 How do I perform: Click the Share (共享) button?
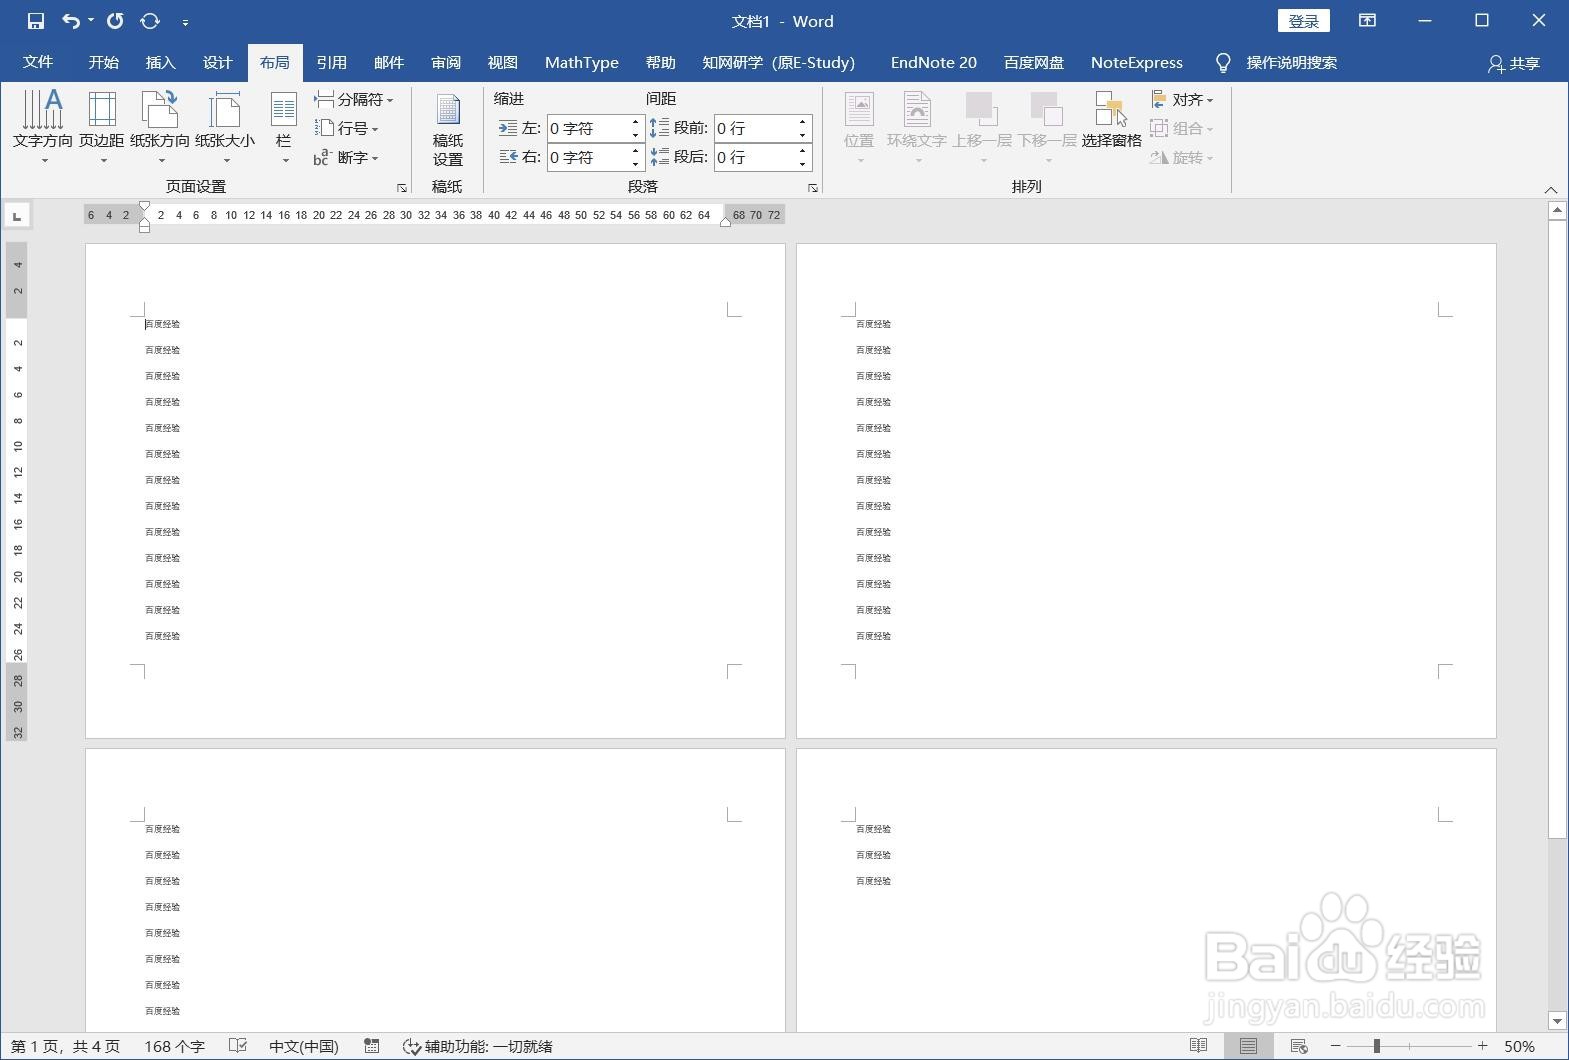[x=1514, y=63]
